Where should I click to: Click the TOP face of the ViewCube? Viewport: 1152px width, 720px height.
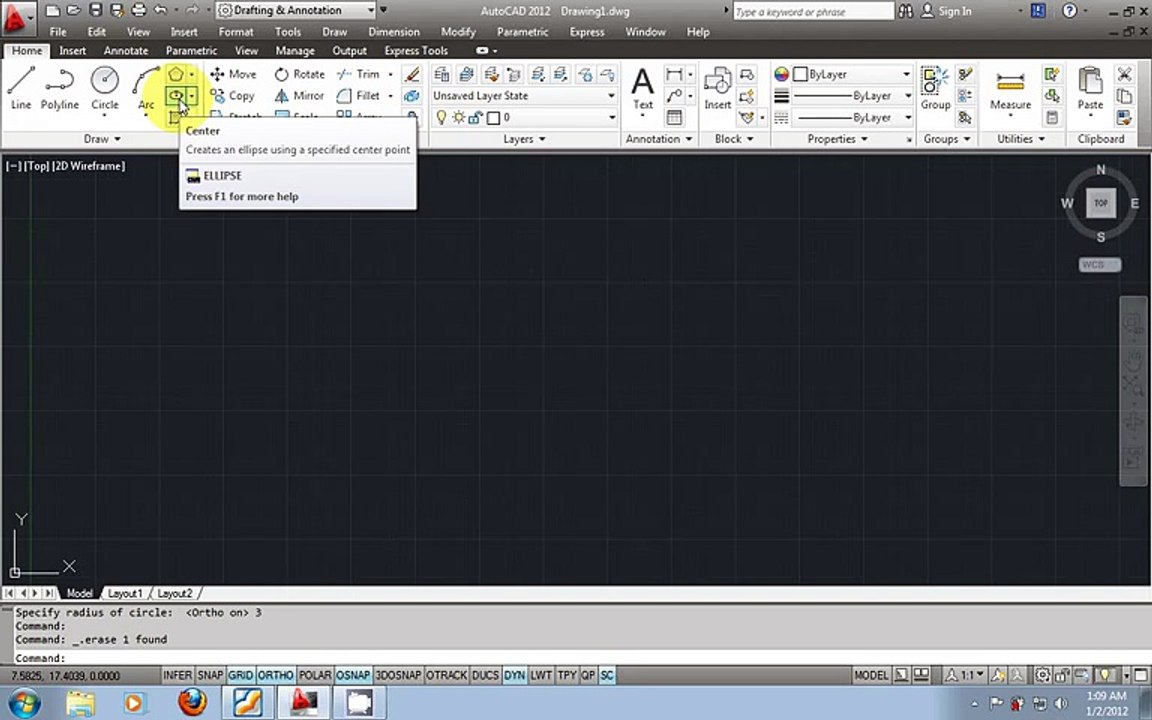pos(1101,204)
